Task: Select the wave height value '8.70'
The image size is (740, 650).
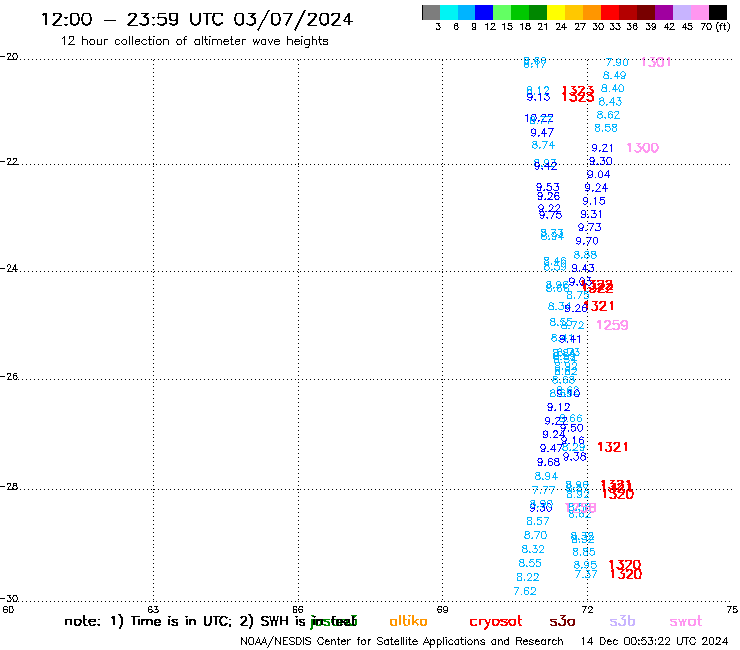Action: 535,535
